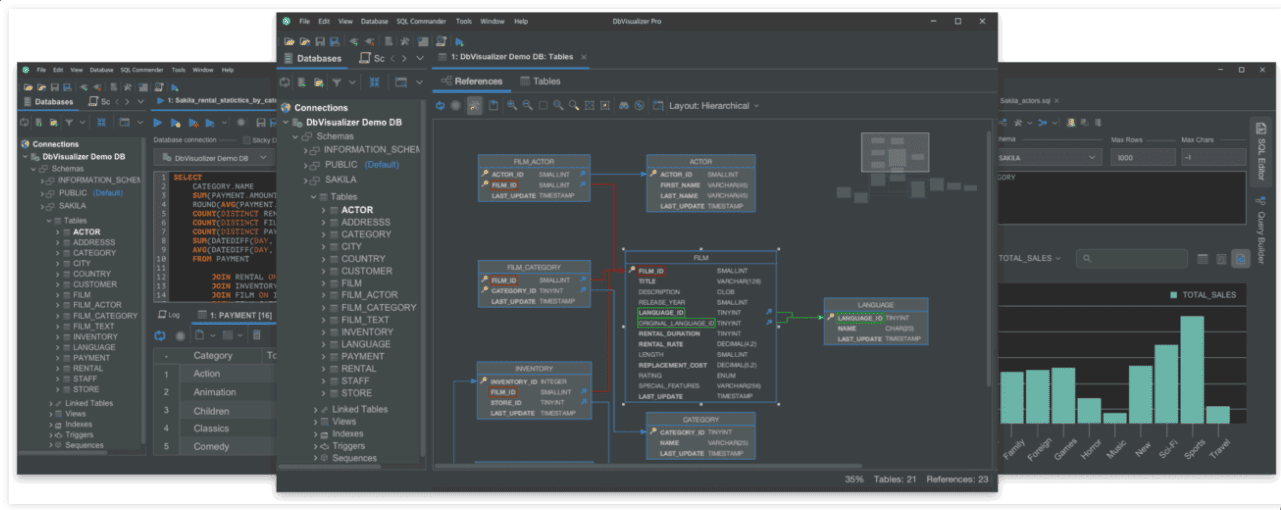Click the "References: 23" status bar text
Viewport: 1281px width, 510px height.
(x=955, y=480)
